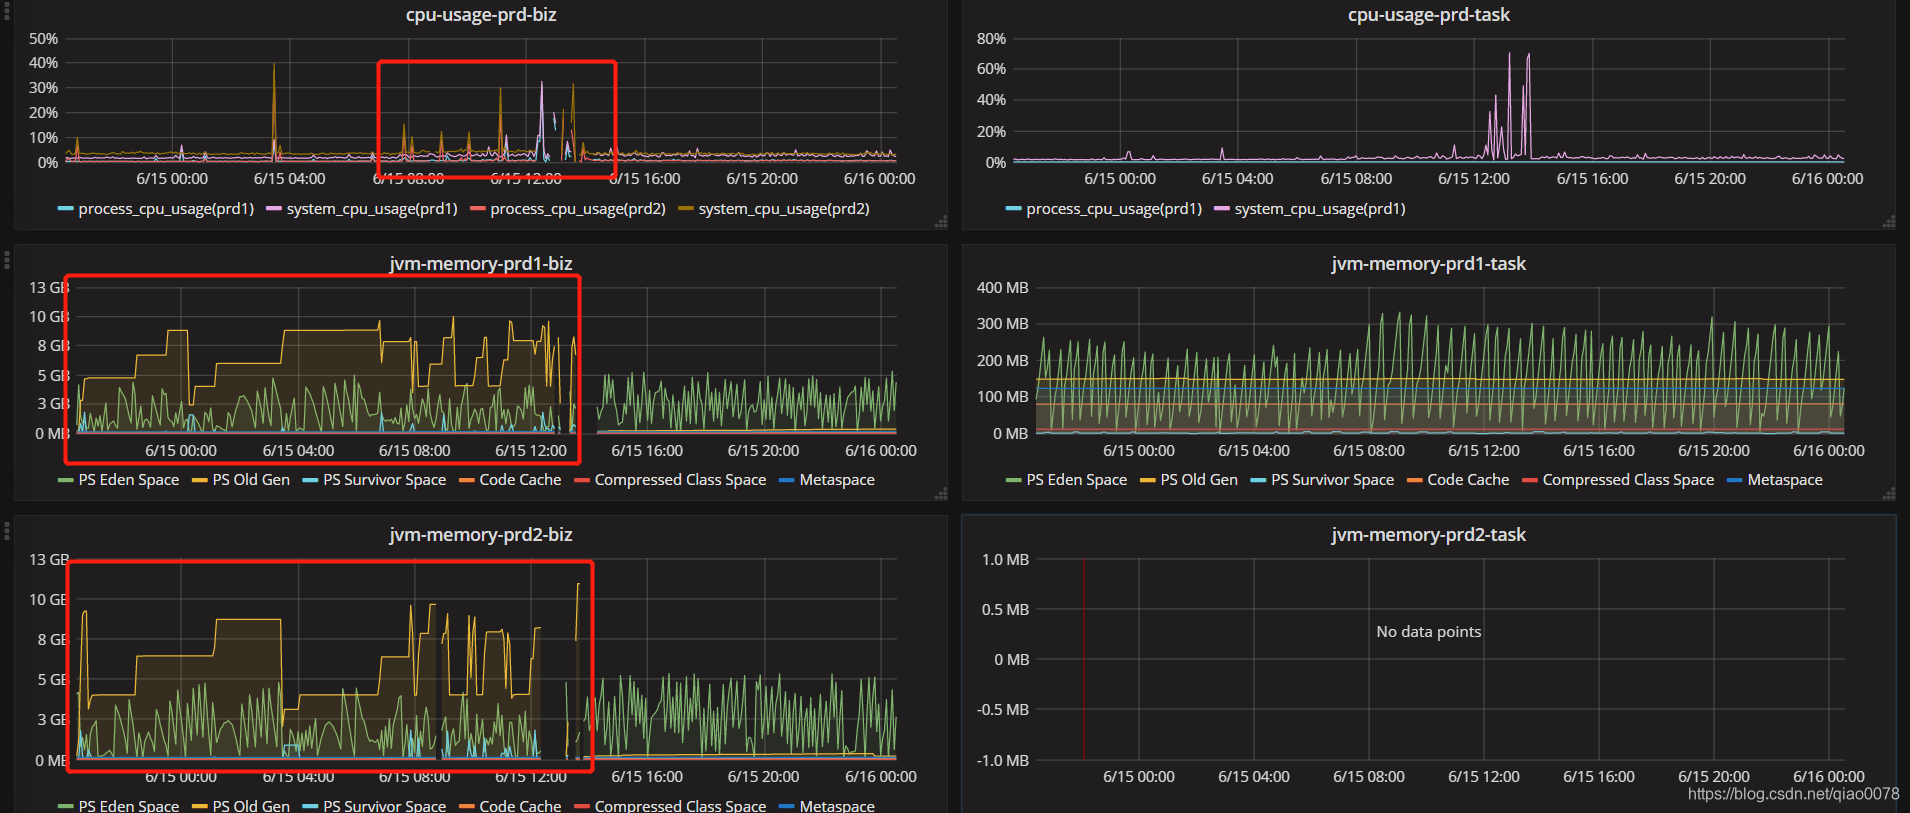The width and height of the screenshot is (1910, 813).
Task: Click the row handle dots beside cpu-usage-prd-biz
Action: (x=7, y=12)
